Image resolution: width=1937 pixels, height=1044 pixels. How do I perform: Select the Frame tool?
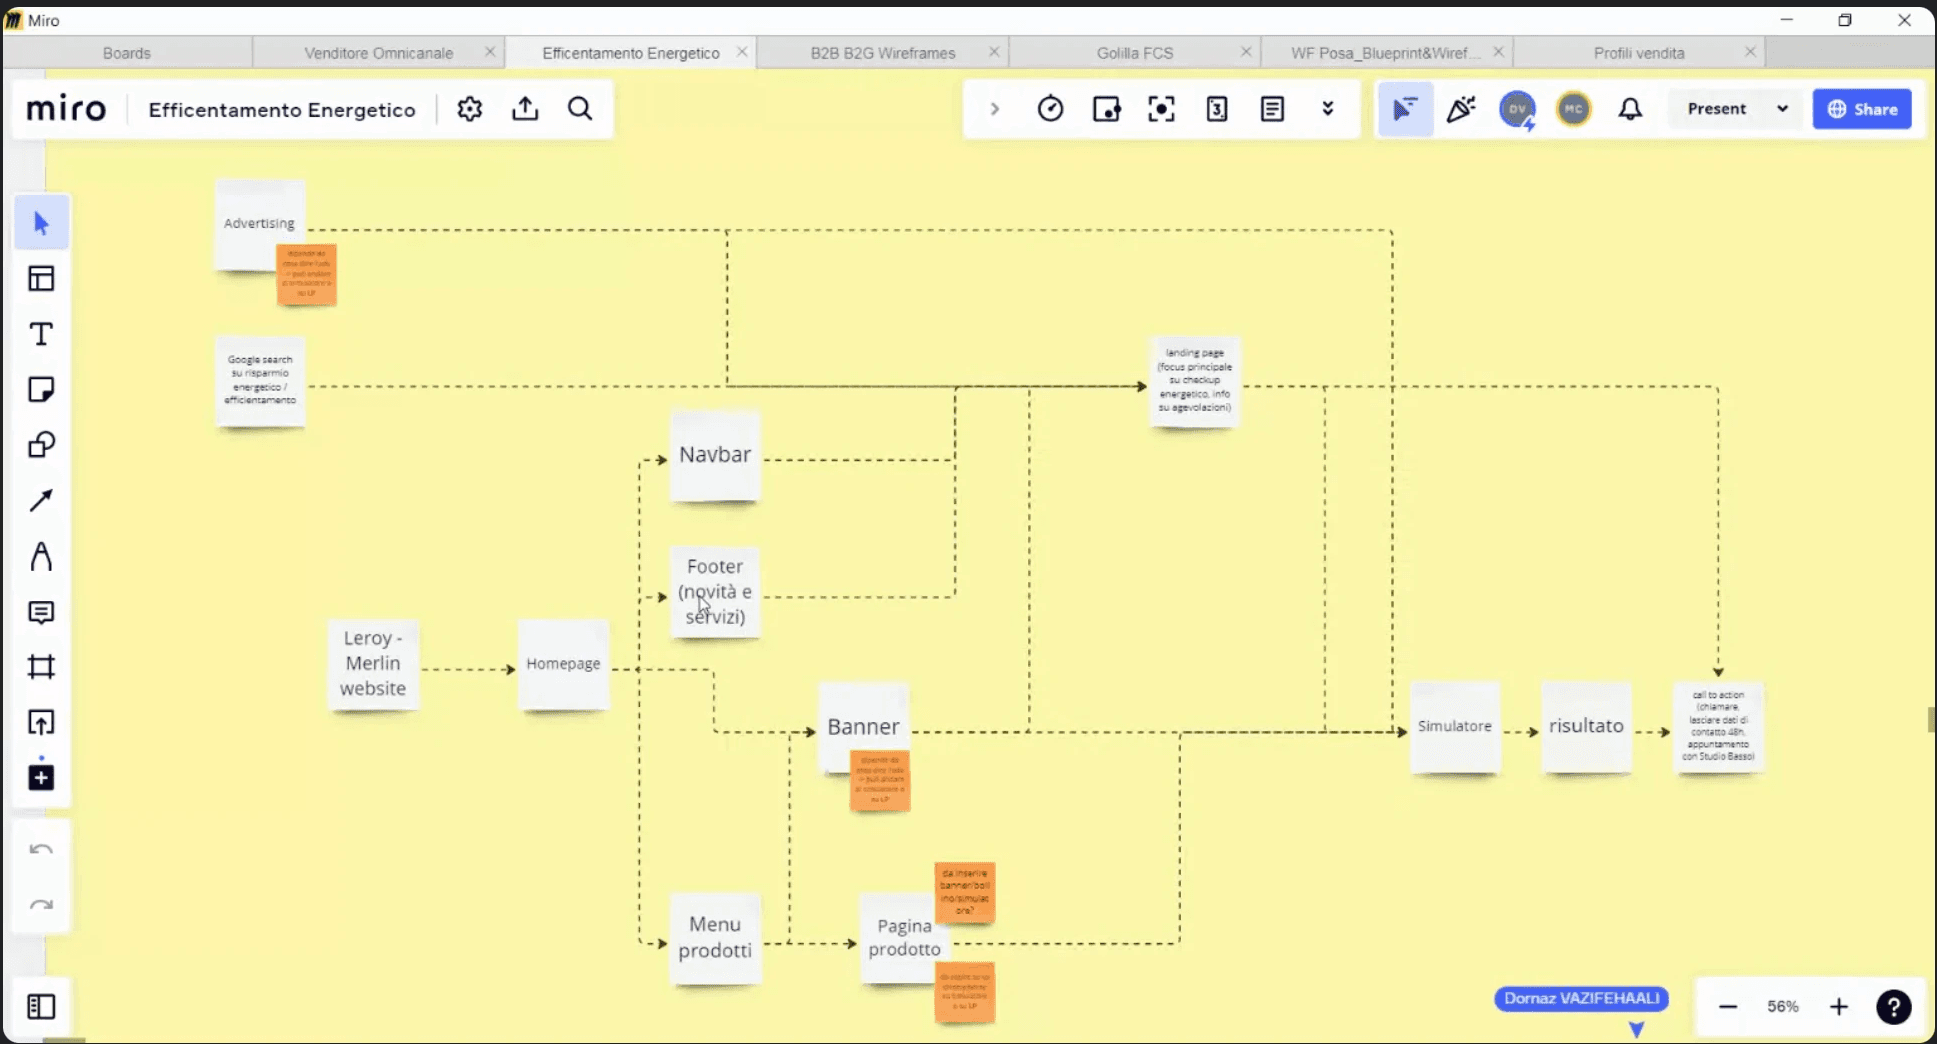click(41, 667)
